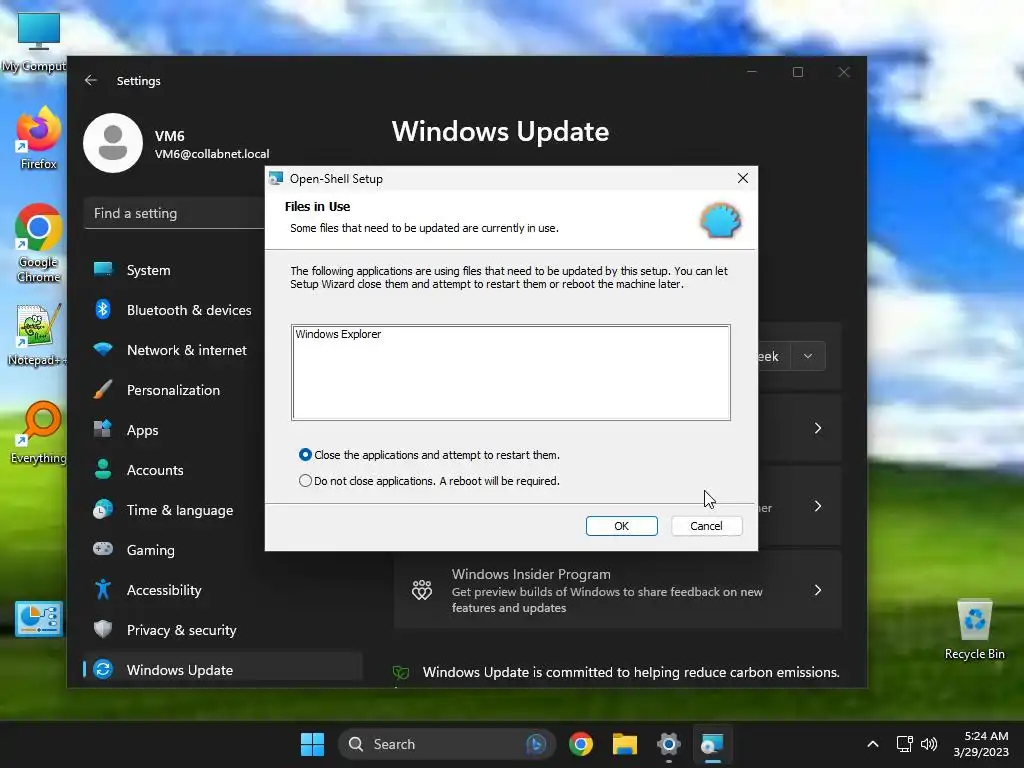1024x768 pixels.
Task: Click the Accounts person icon in sidebar
Action: (x=103, y=469)
